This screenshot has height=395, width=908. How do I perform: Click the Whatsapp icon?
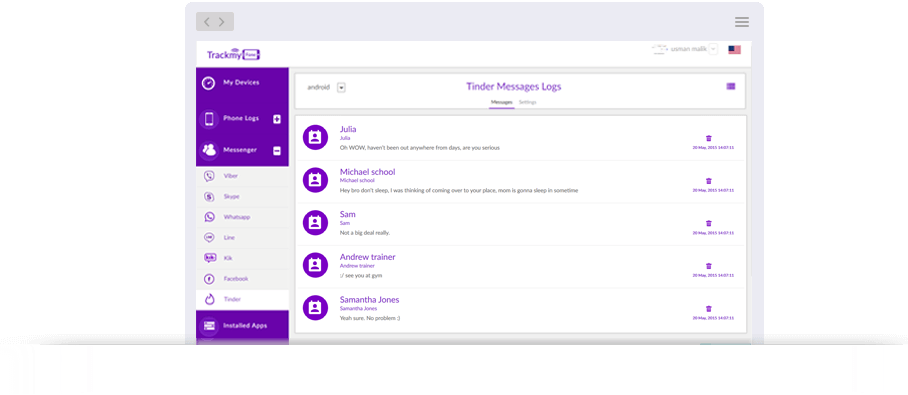click(x=210, y=217)
